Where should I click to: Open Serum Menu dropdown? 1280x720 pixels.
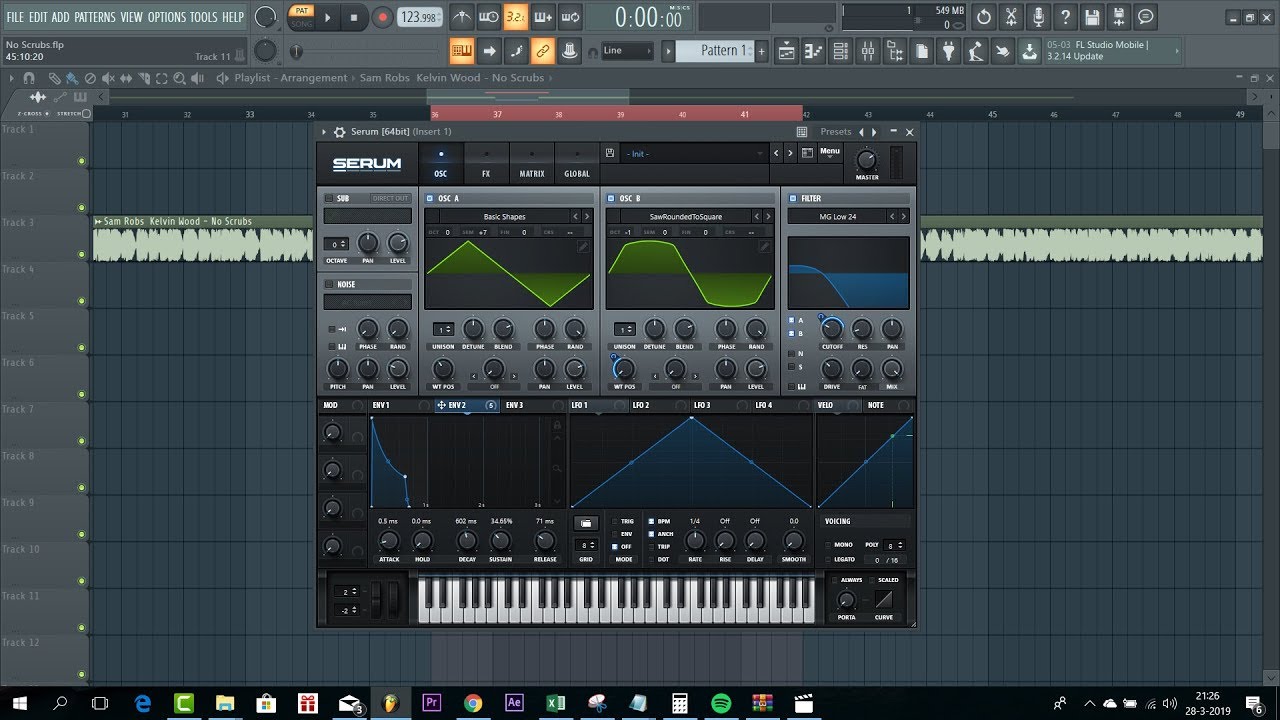[830, 152]
